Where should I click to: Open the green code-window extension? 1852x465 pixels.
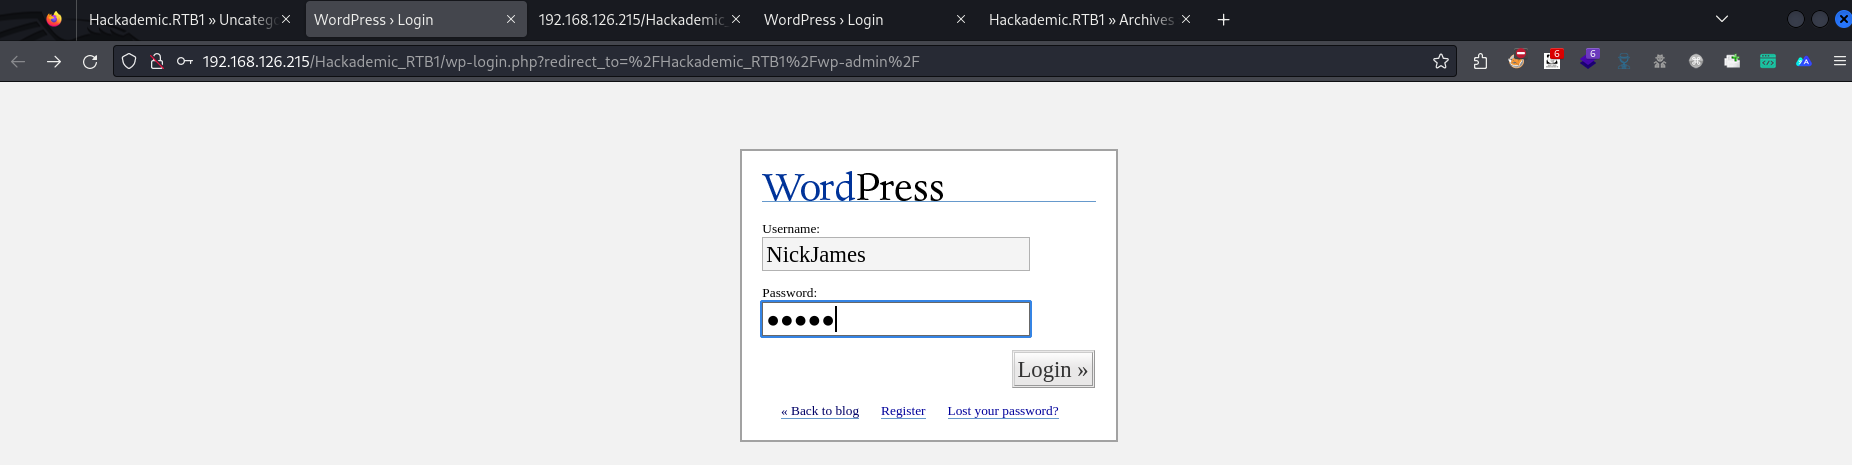coord(1768,61)
